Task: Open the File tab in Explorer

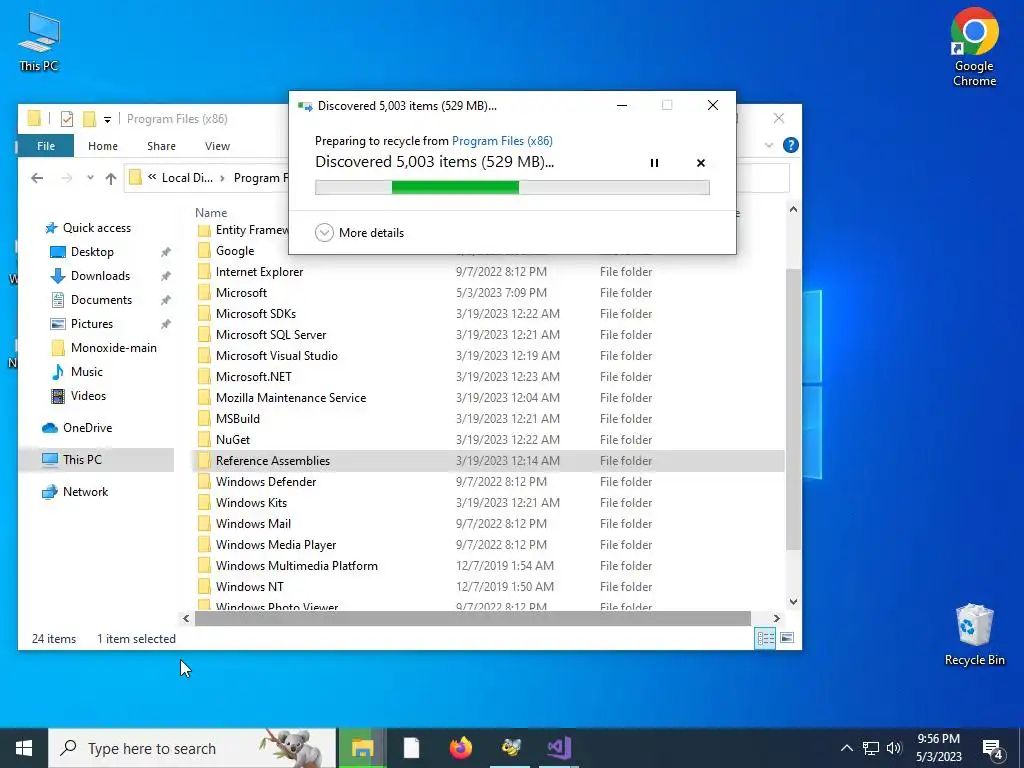Action: [x=46, y=146]
